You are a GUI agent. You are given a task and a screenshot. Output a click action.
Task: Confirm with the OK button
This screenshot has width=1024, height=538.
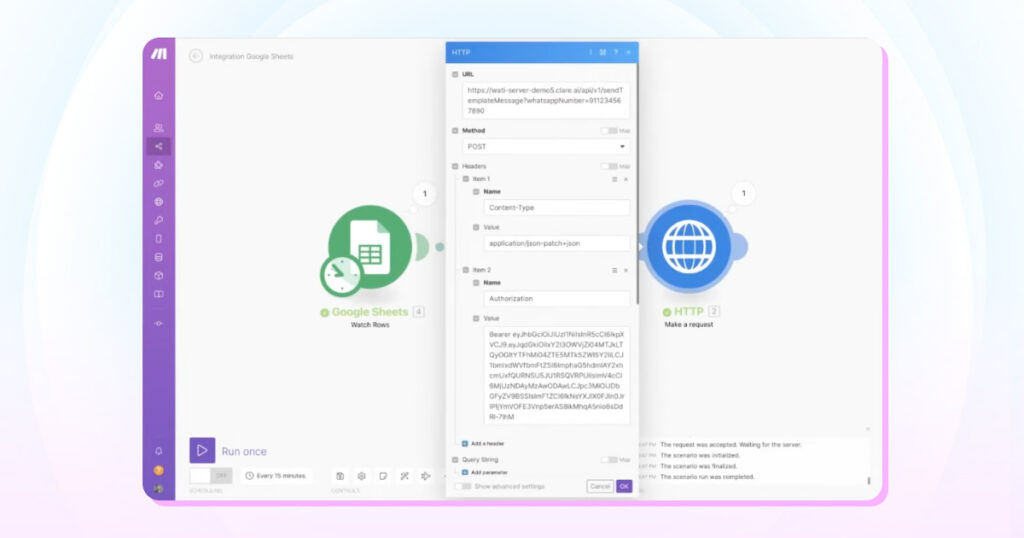pyautogui.click(x=624, y=486)
